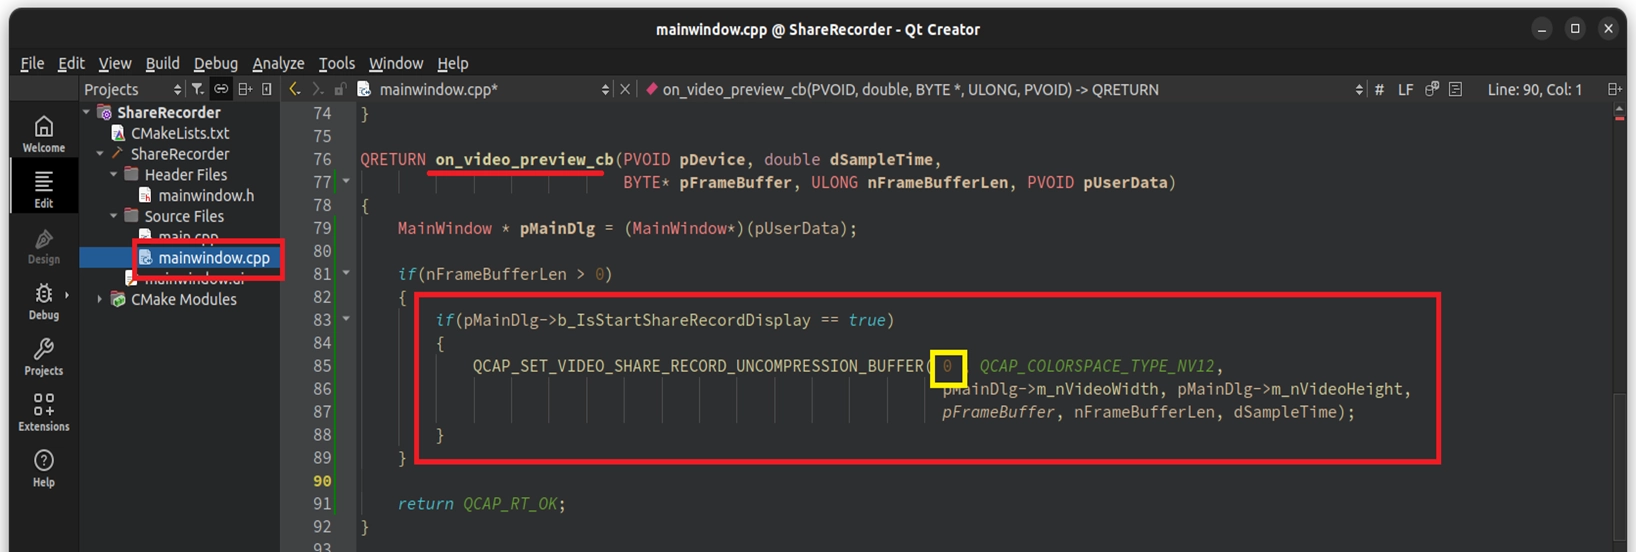
Task: Go forward in navigation history
Action: point(318,90)
